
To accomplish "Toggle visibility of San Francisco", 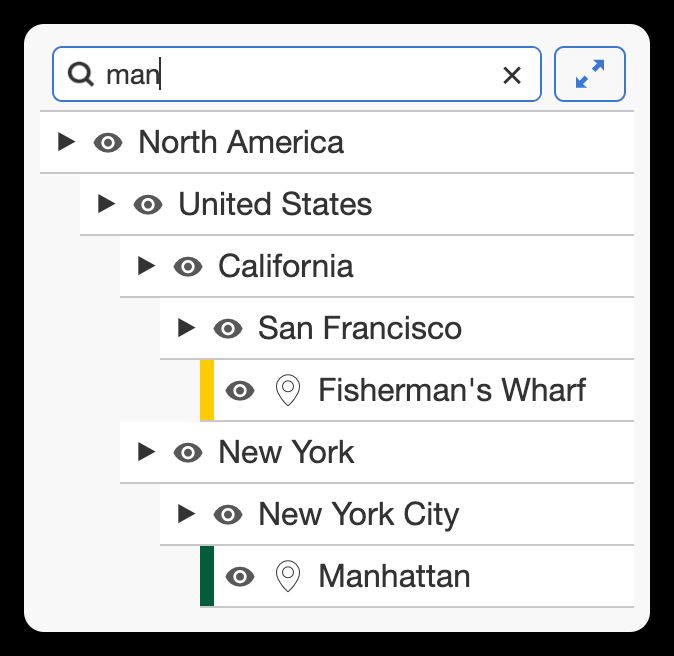I will tap(228, 328).
